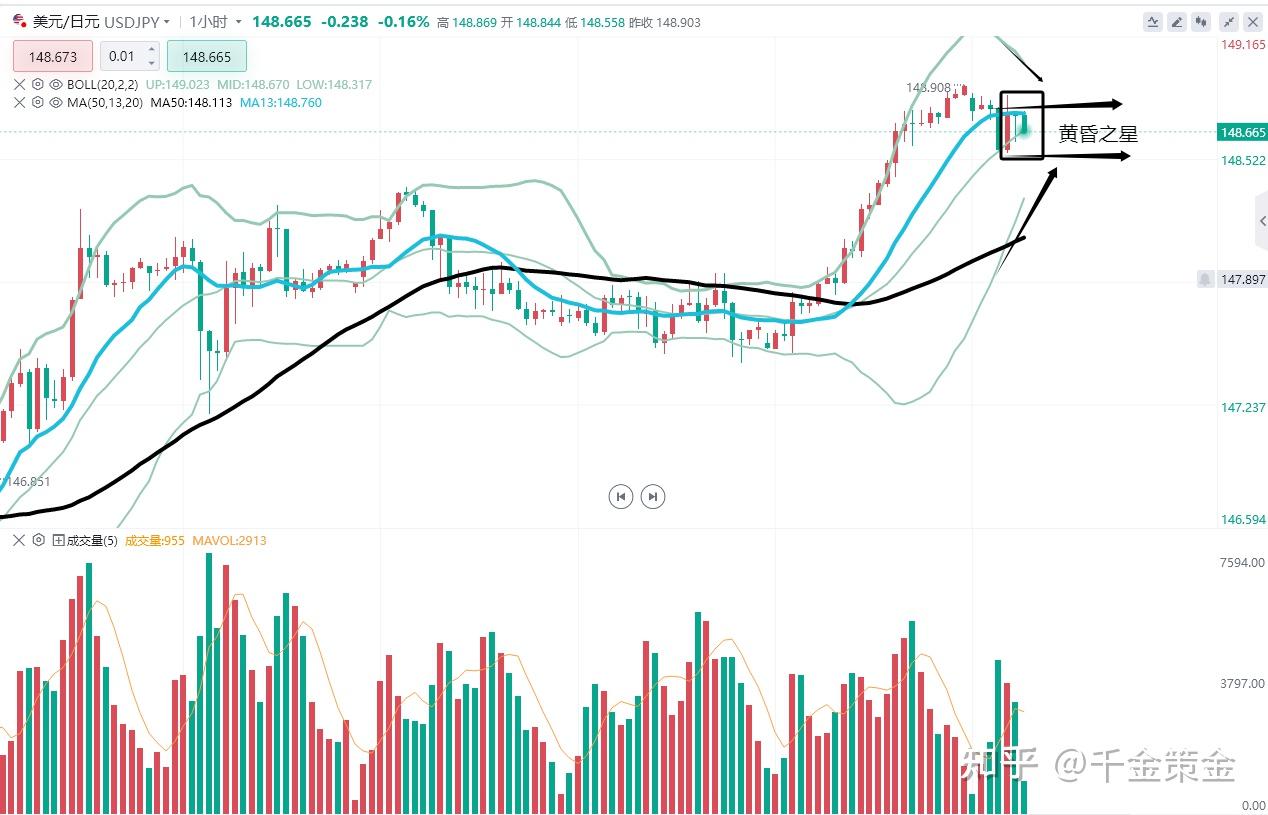Step forward to next bar button
The height and width of the screenshot is (815, 1268).
pos(653,496)
